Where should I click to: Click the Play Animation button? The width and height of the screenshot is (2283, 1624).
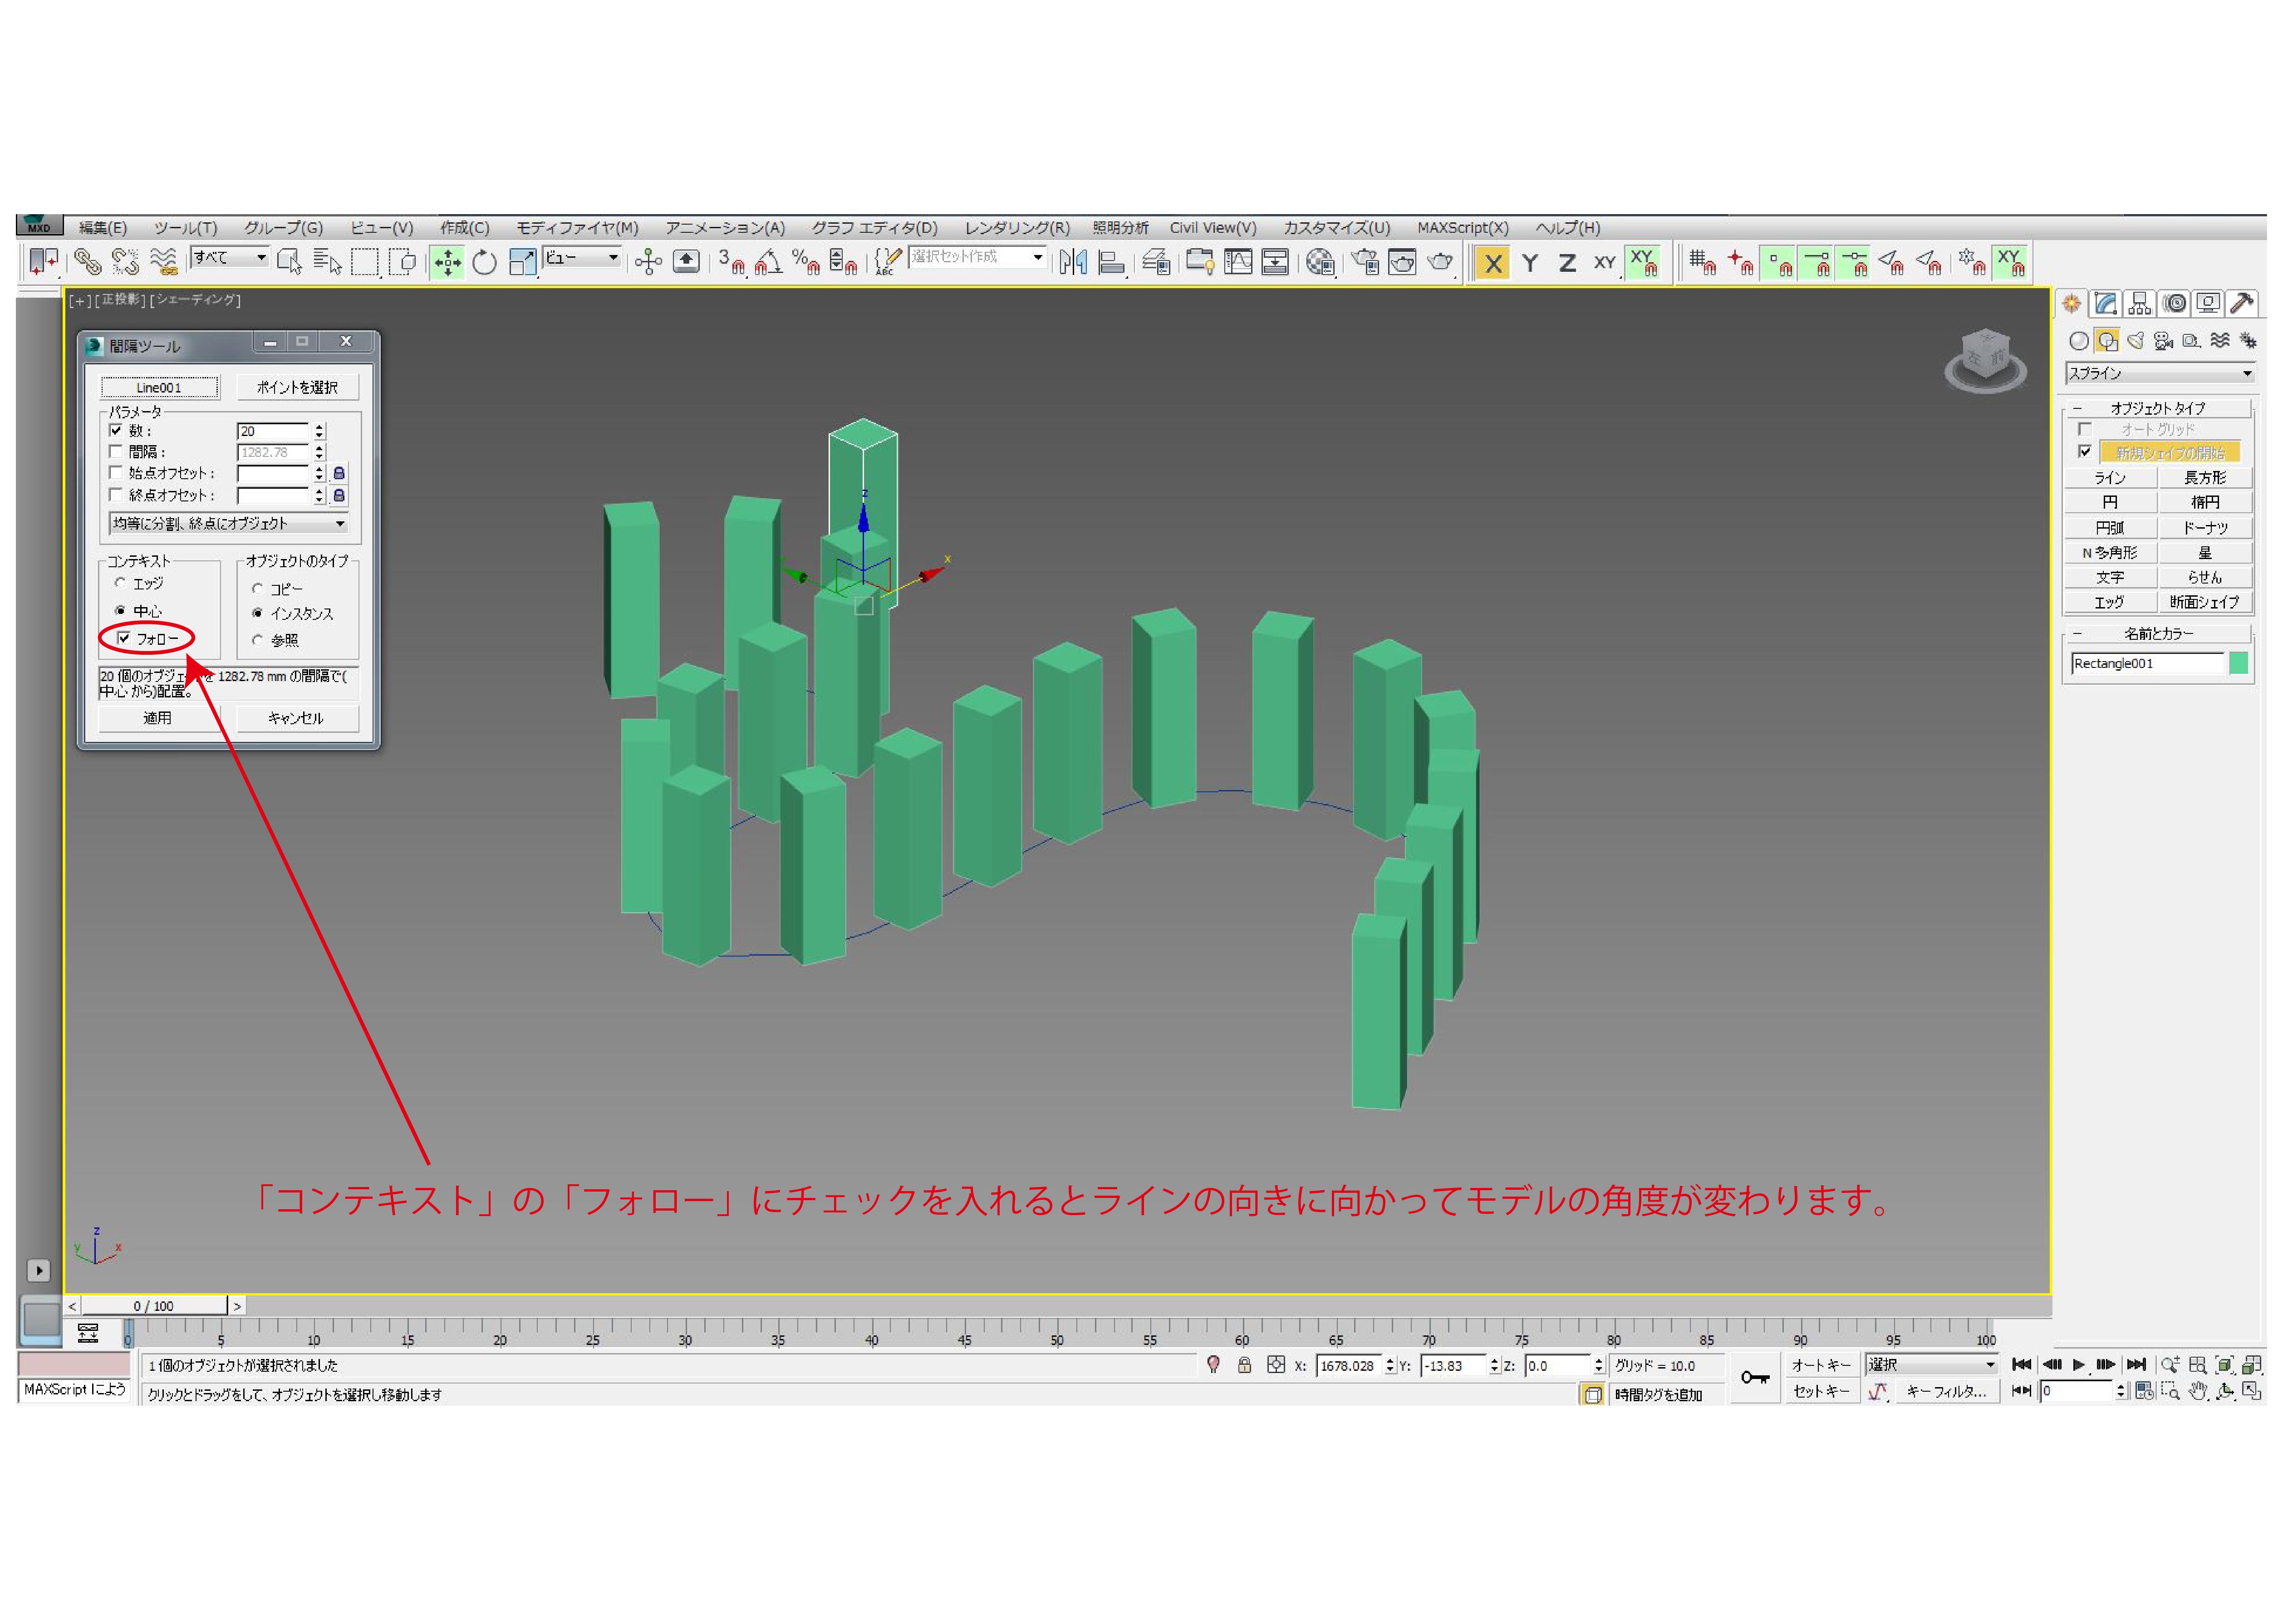tap(2078, 1365)
